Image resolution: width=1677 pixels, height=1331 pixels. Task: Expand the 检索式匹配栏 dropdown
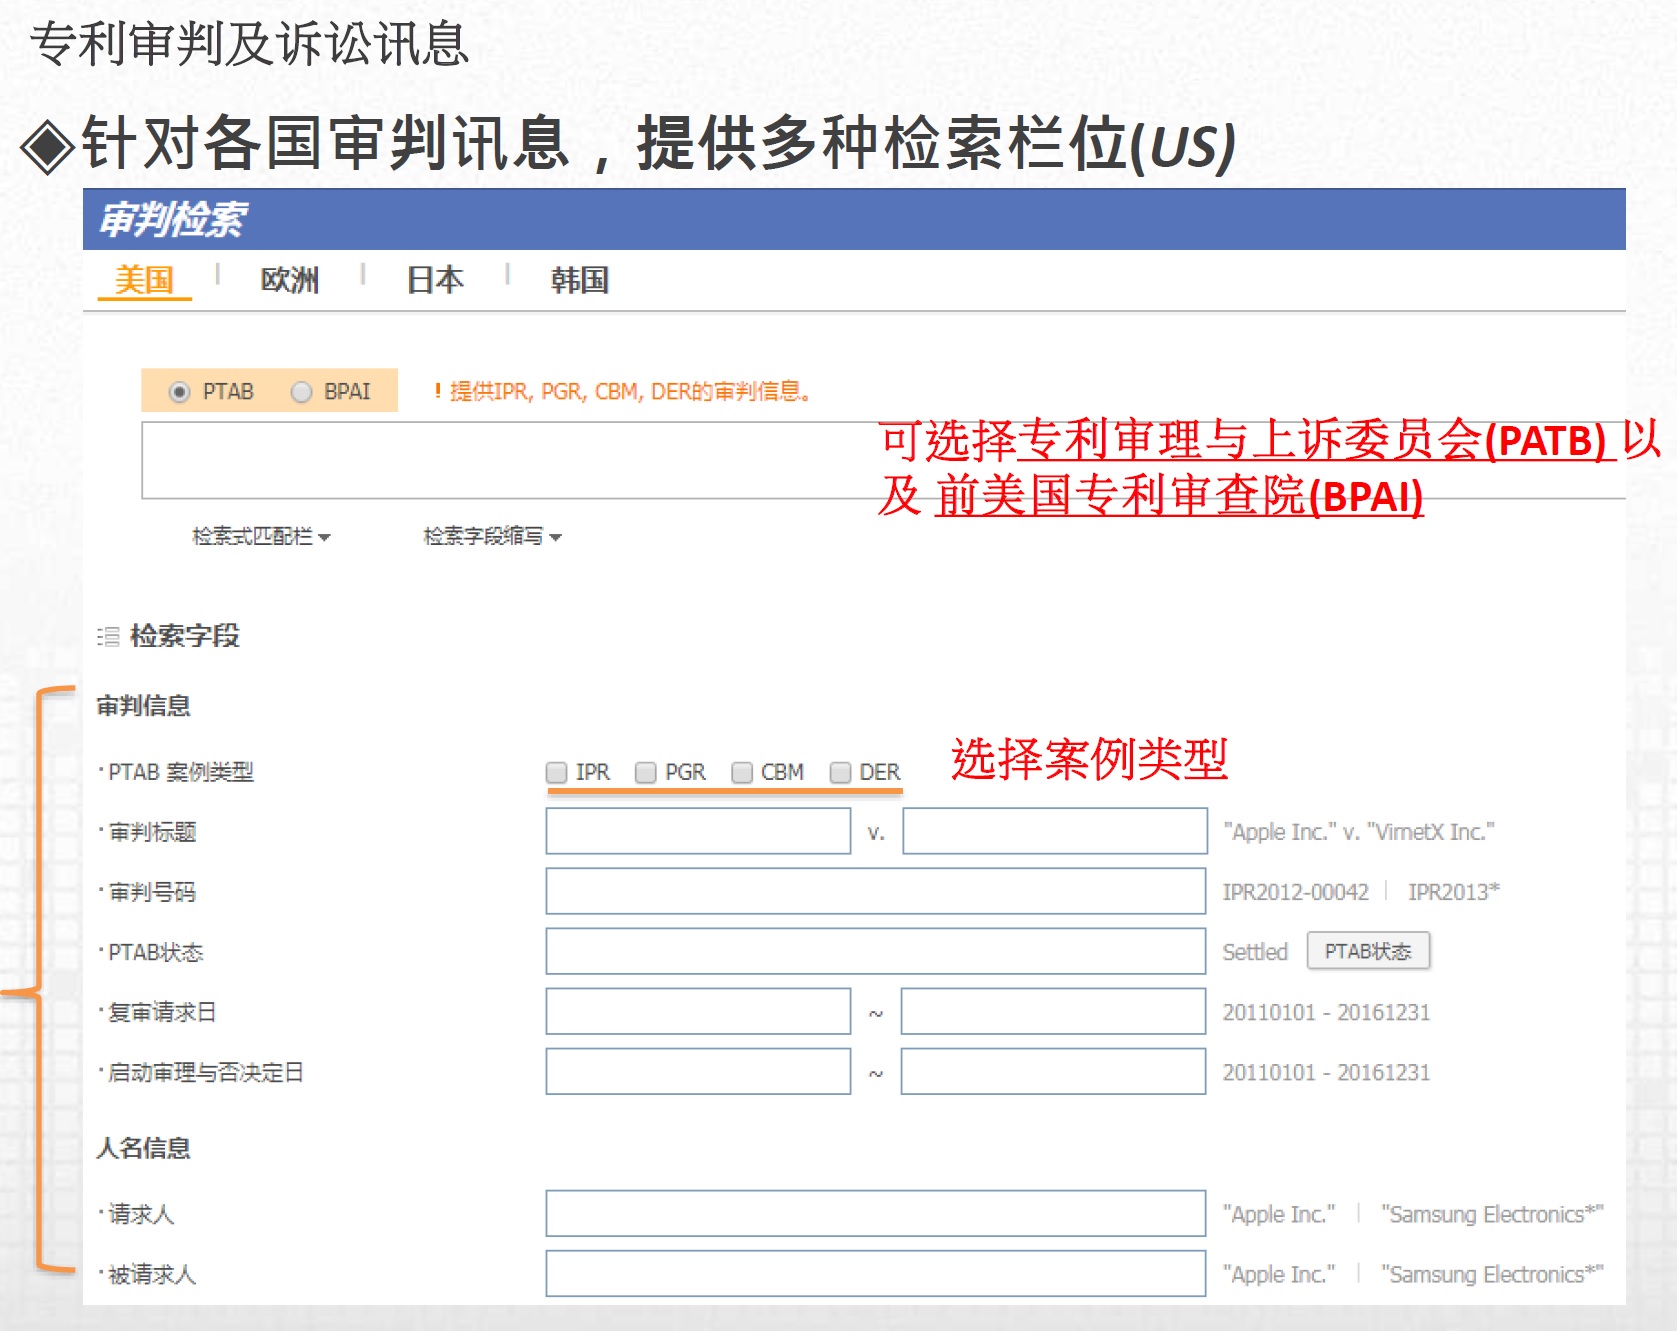click(261, 537)
